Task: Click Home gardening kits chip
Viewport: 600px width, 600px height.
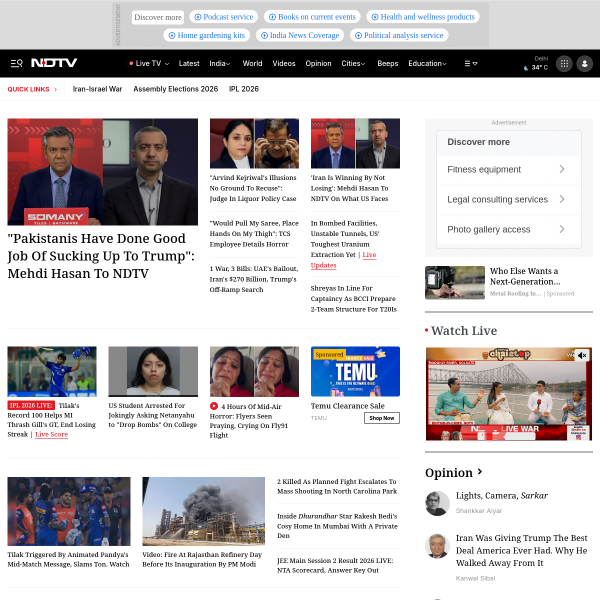Action: pos(207,35)
